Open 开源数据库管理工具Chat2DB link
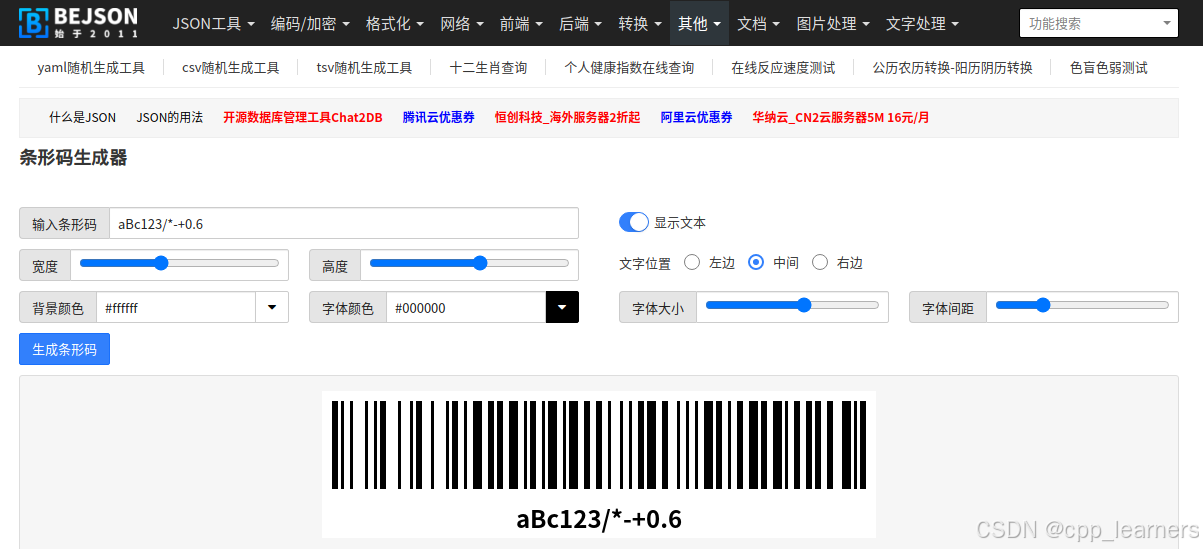 click(303, 117)
